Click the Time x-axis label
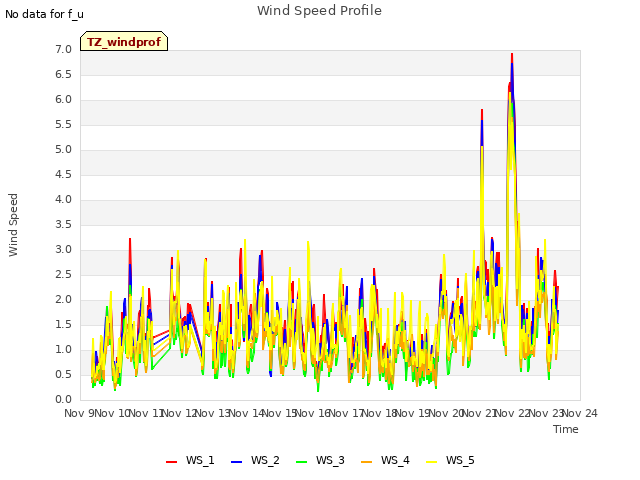Image resolution: width=640 pixels, height=480 pixels. tap(566, 429)
